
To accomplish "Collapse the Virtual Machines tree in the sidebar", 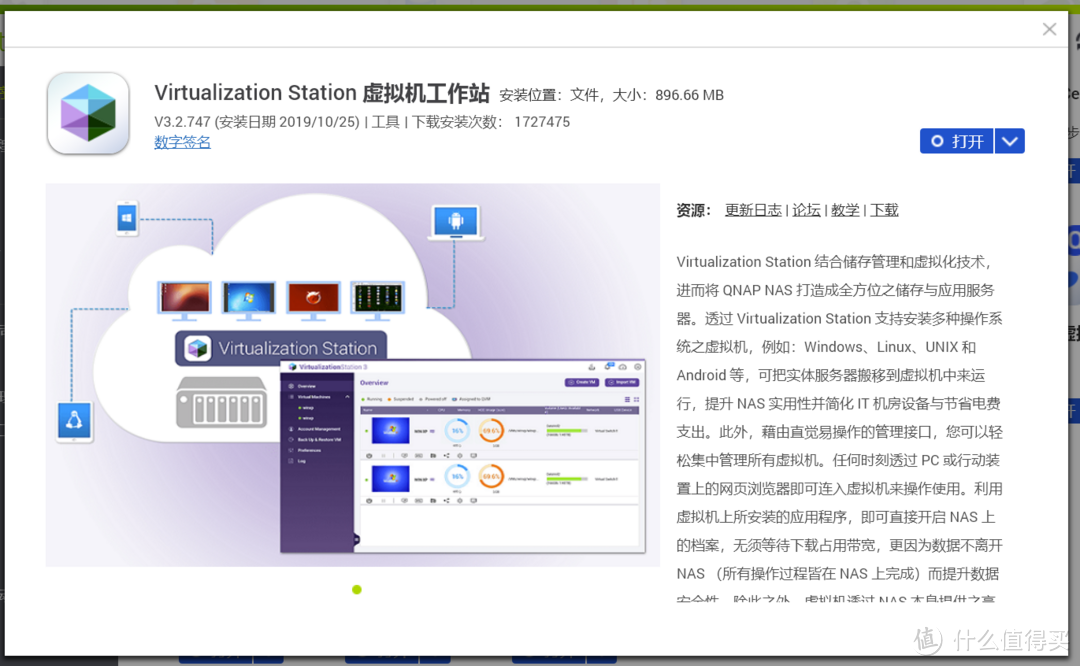I will (x=348, y=396).
